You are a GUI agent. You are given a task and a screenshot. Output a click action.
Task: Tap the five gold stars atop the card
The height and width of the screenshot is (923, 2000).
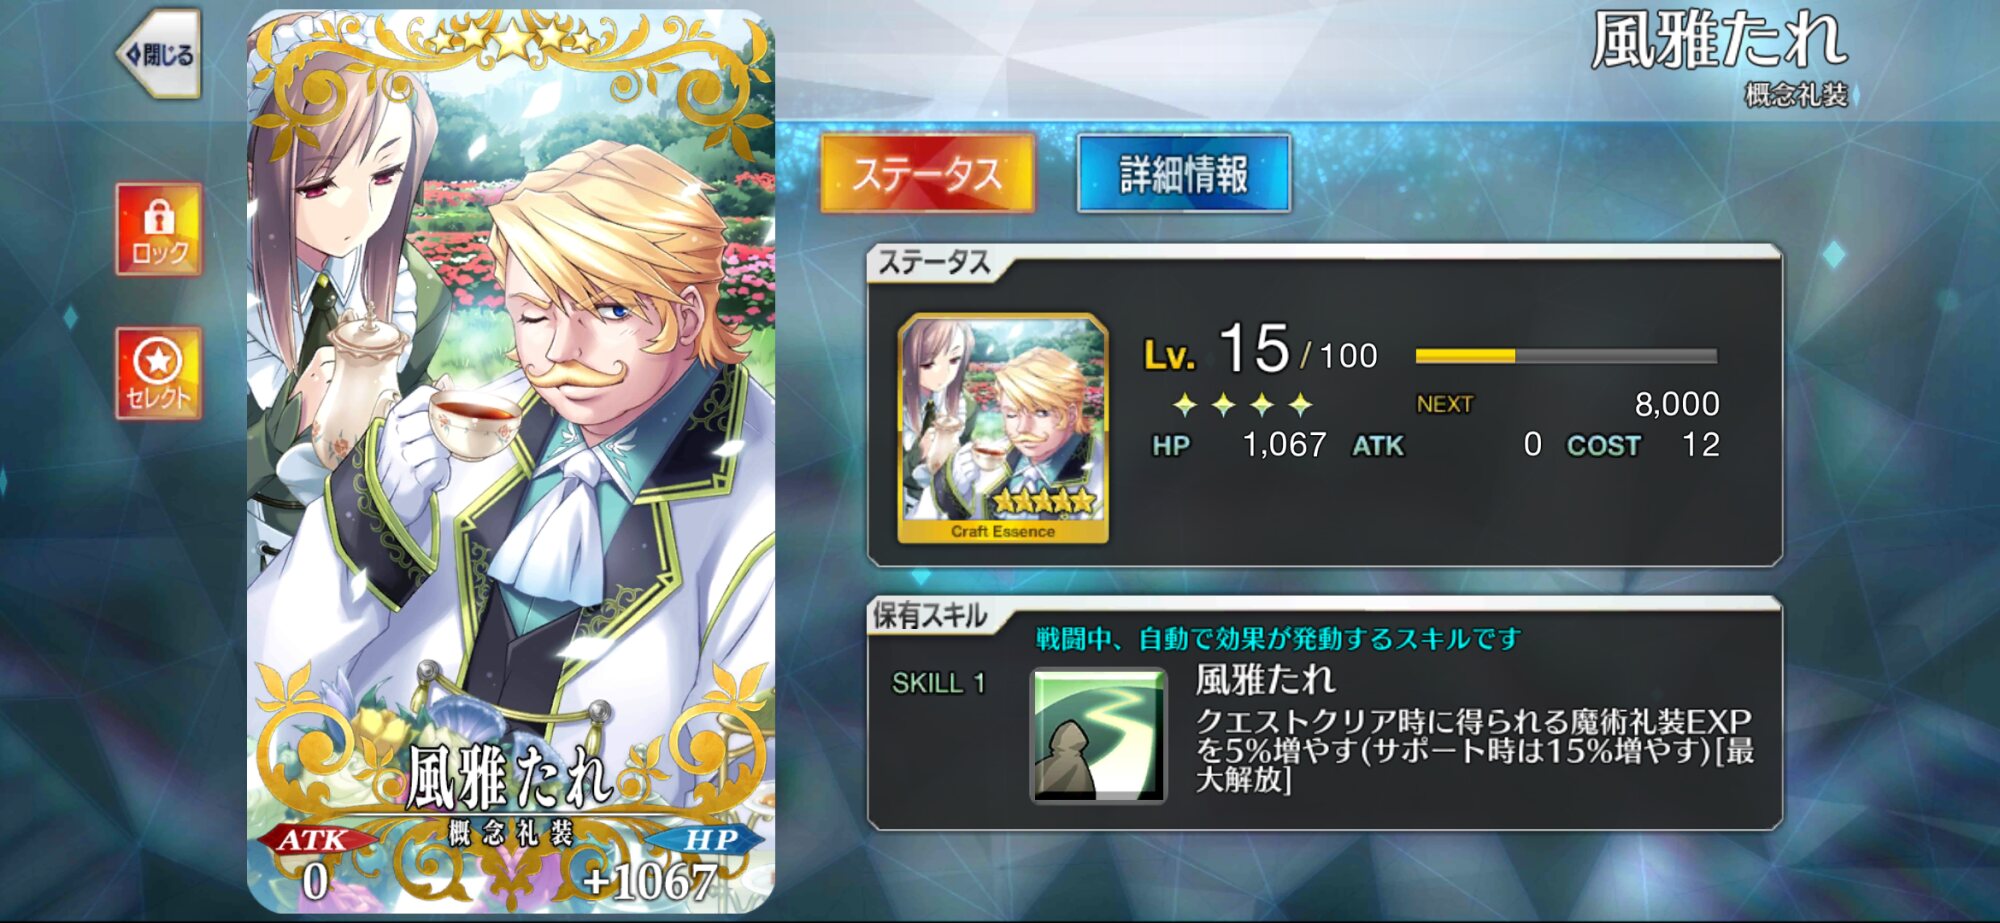tap(511, 39)
